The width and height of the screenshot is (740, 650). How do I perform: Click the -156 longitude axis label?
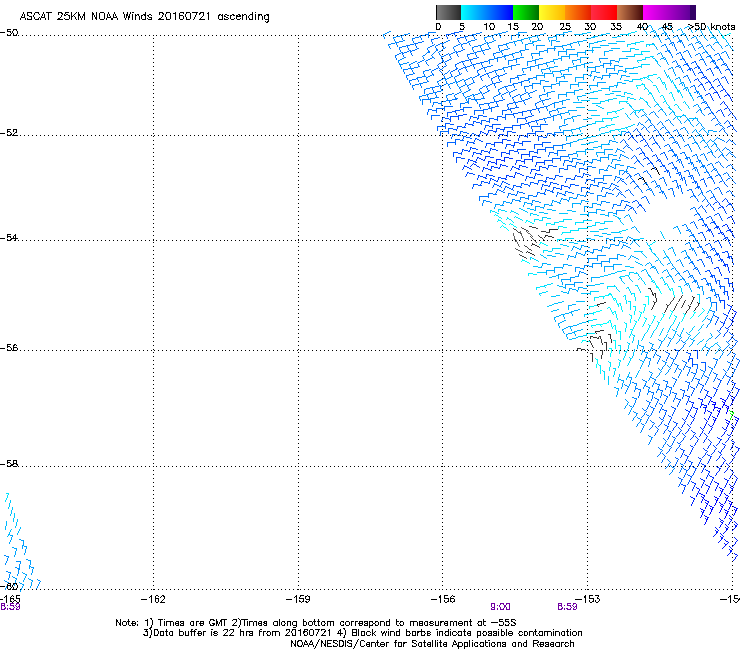(x=443, y=599)
